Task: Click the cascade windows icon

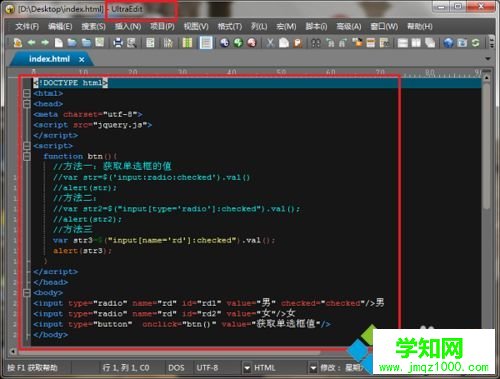Action: coord(430,43)
